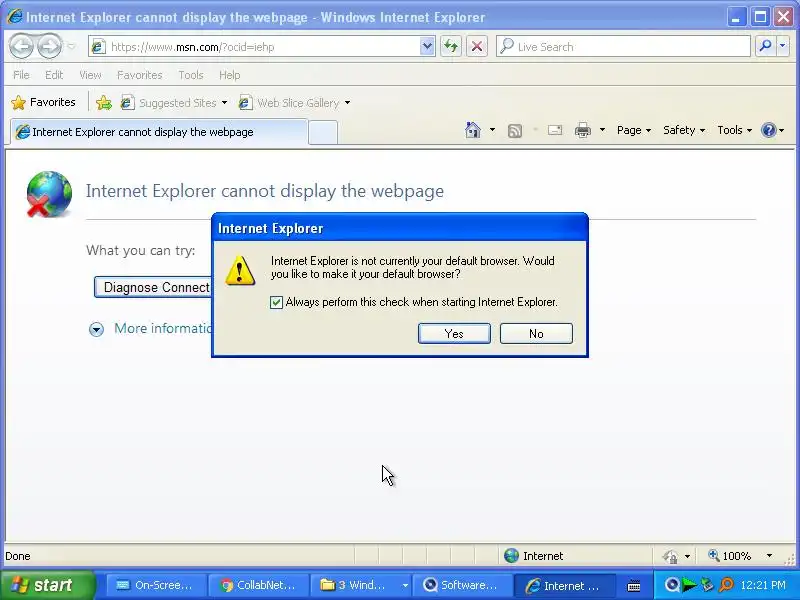Open search provider options dropdown arrow
Screen dimensions: 800x600
click(x=783, y=46)
